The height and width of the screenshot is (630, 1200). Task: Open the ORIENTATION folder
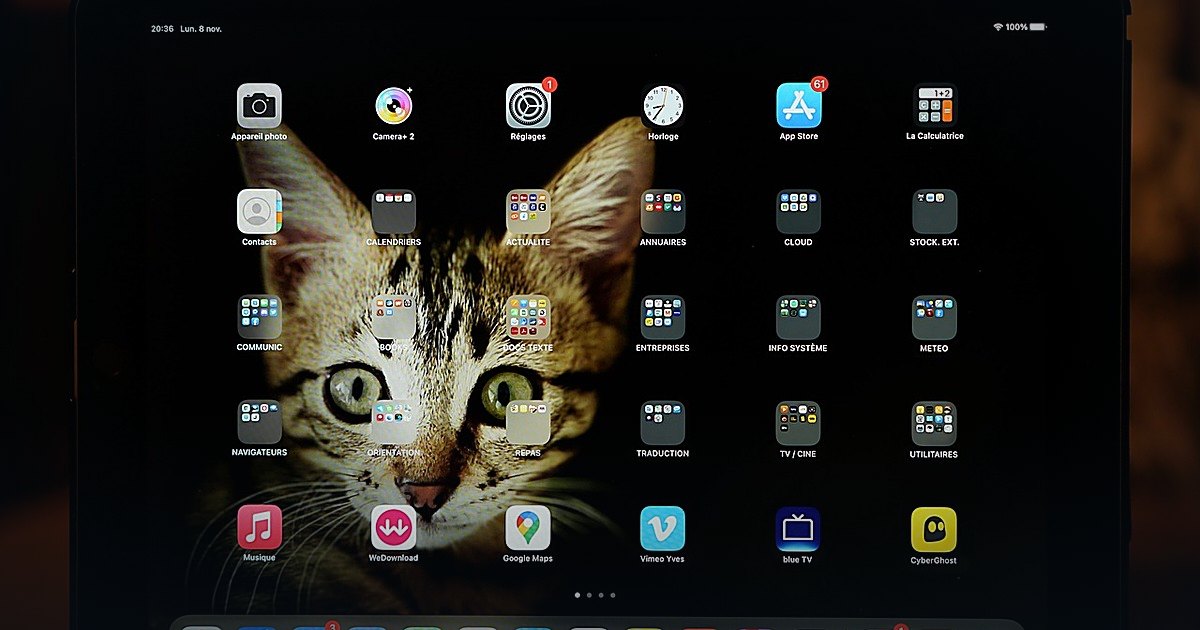[393, 423]
